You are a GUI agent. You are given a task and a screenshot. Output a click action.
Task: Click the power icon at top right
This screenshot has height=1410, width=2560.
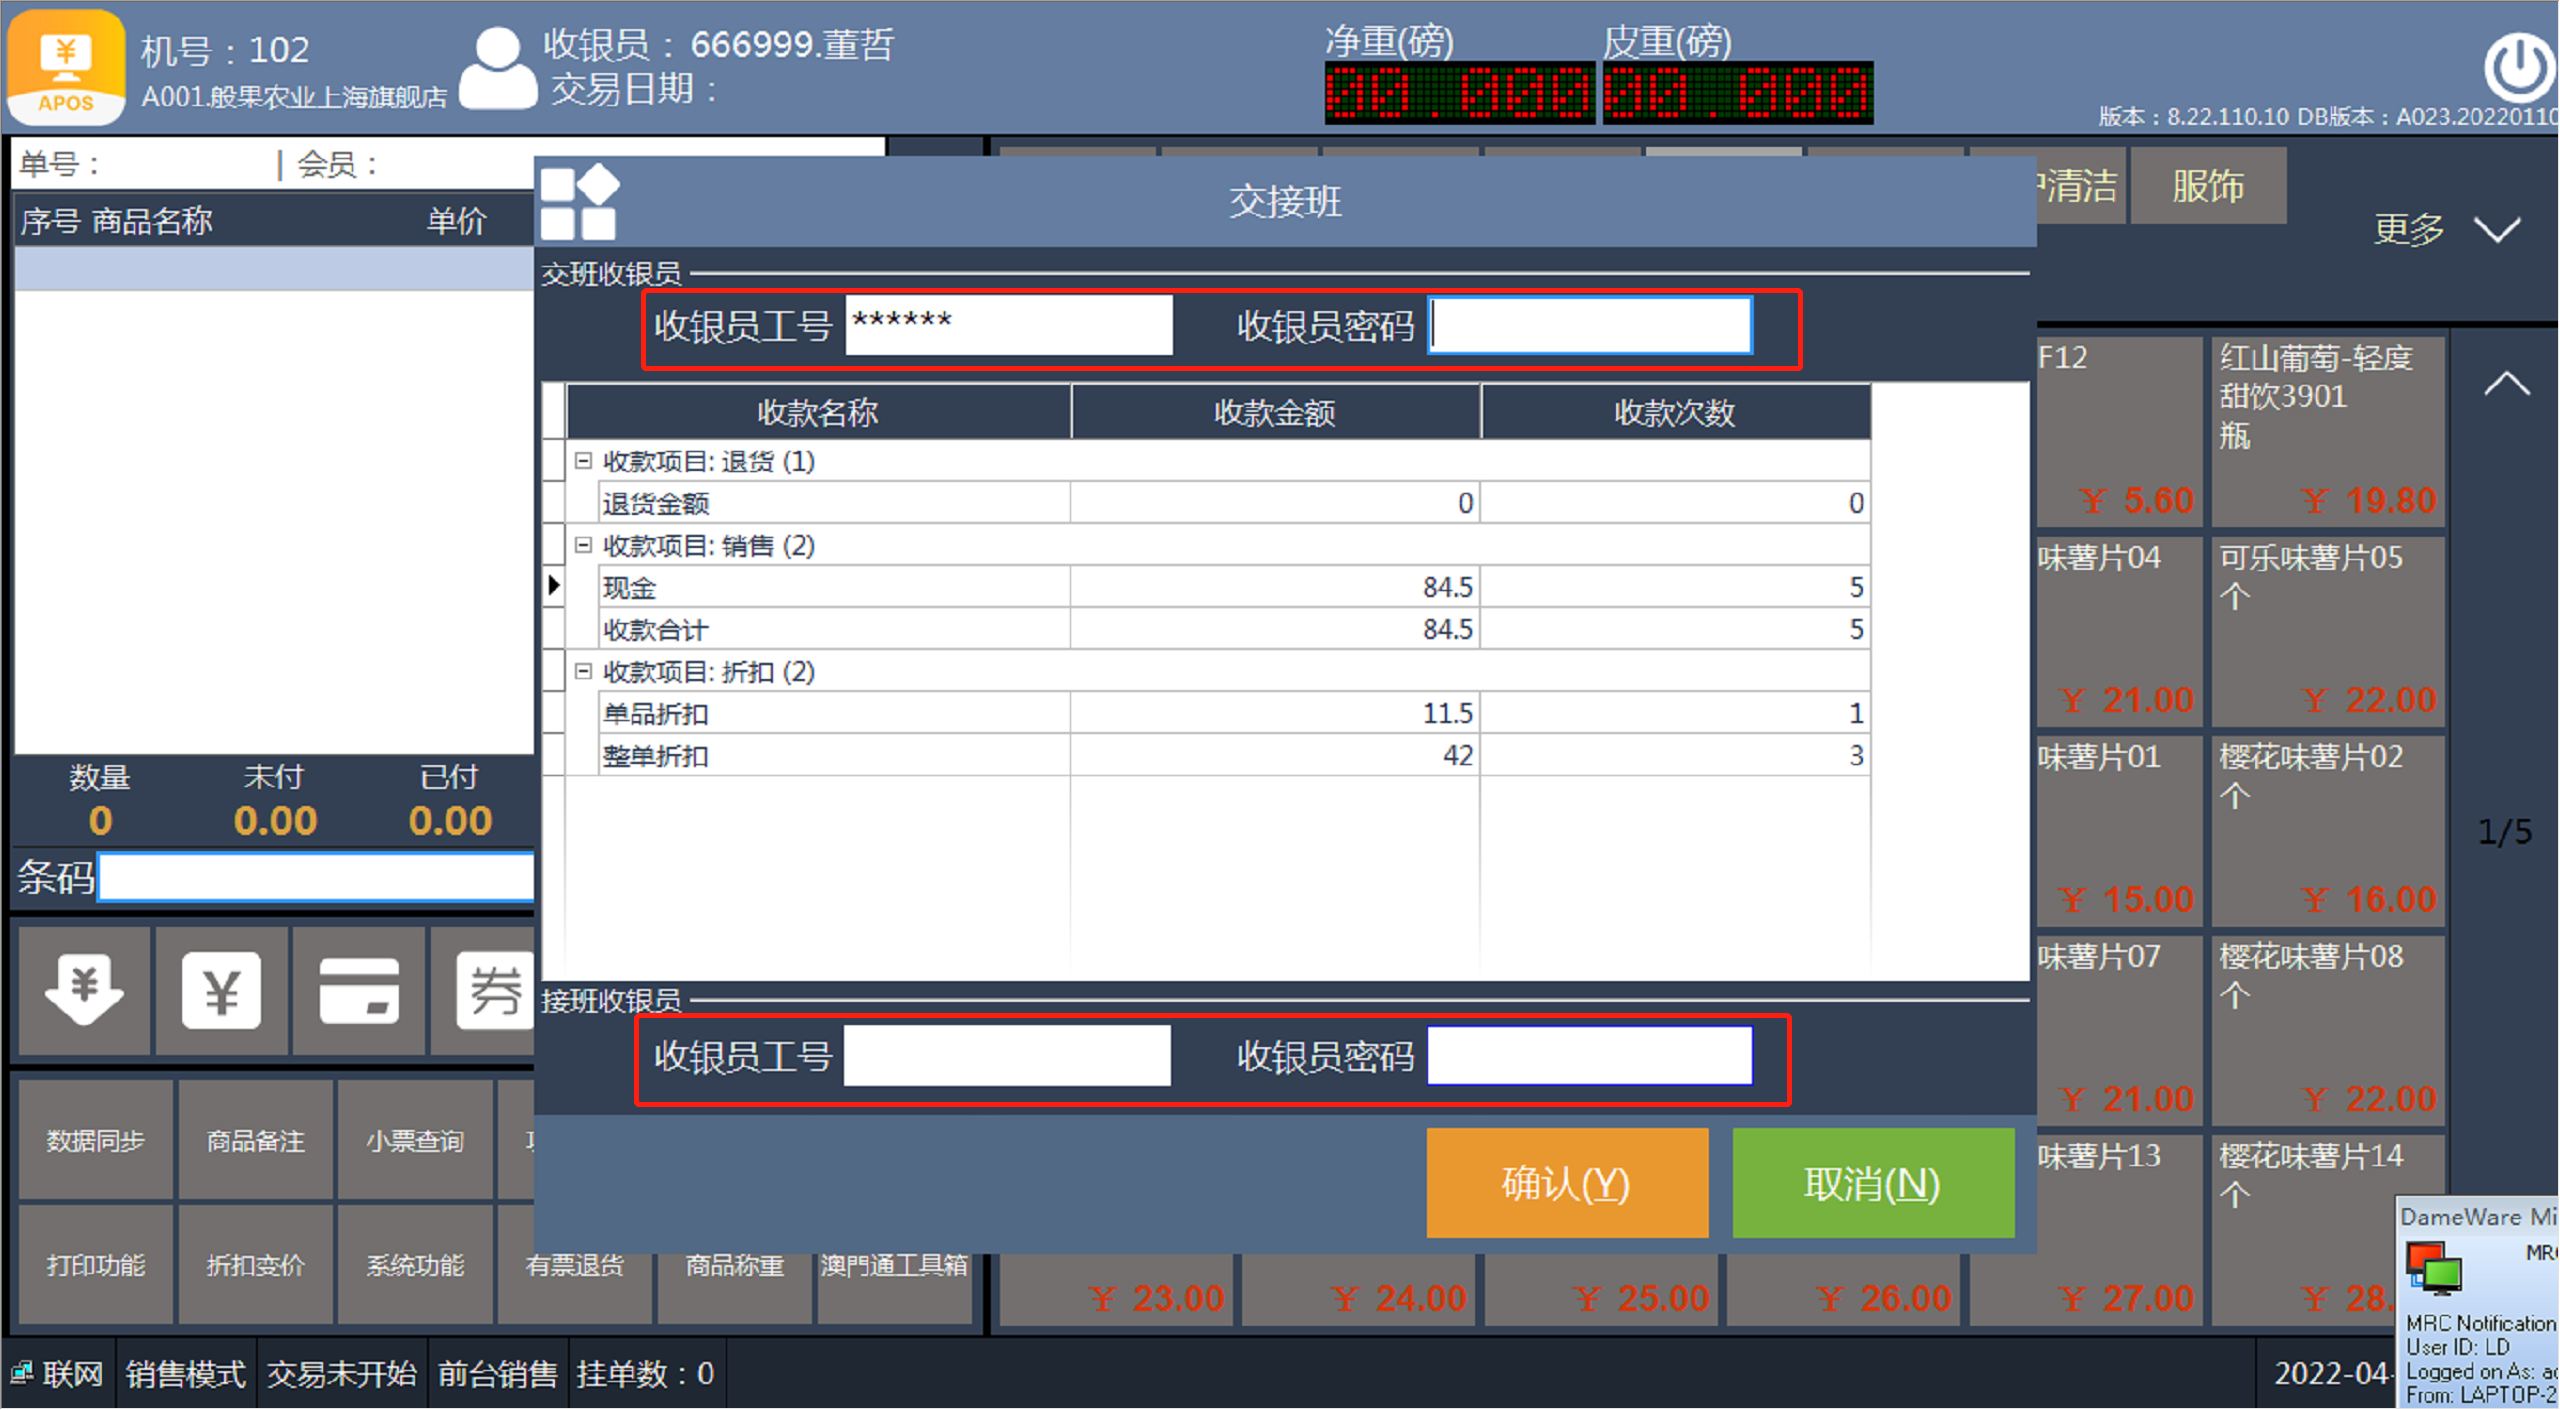point(2518,66)
